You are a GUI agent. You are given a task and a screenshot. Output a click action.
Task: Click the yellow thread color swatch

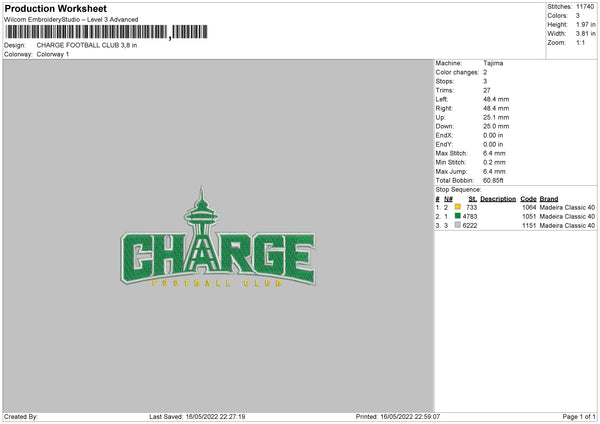457,207
